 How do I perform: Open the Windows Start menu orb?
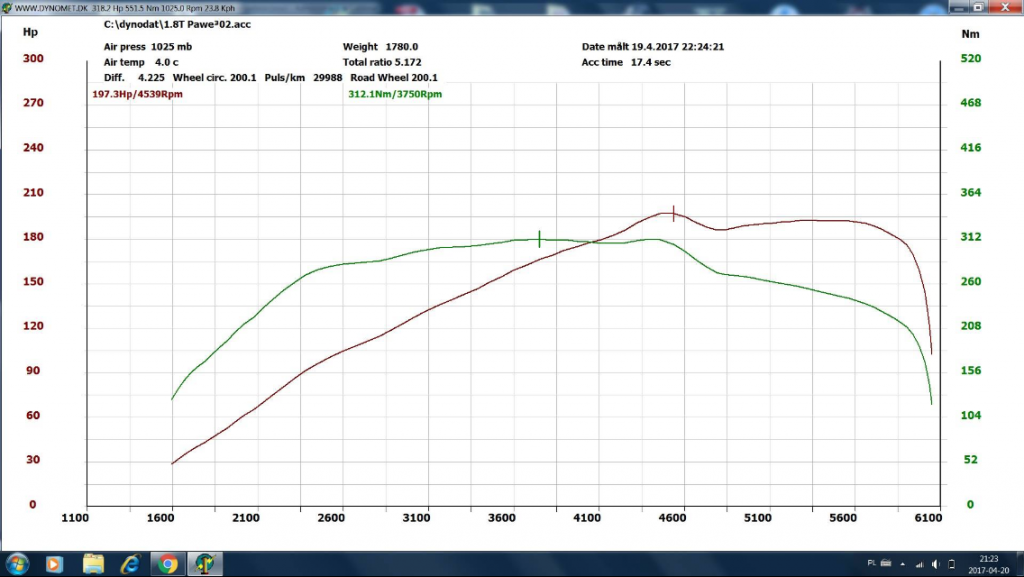[x=17, y=563]
